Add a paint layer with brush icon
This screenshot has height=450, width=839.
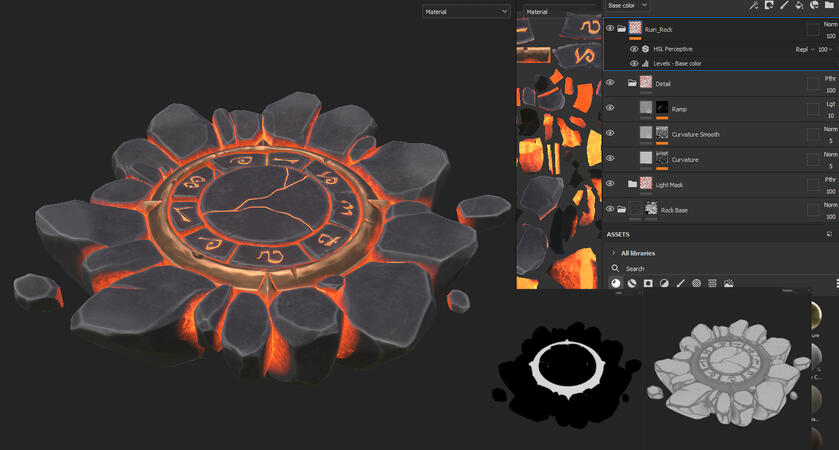(x=784, y=5)
